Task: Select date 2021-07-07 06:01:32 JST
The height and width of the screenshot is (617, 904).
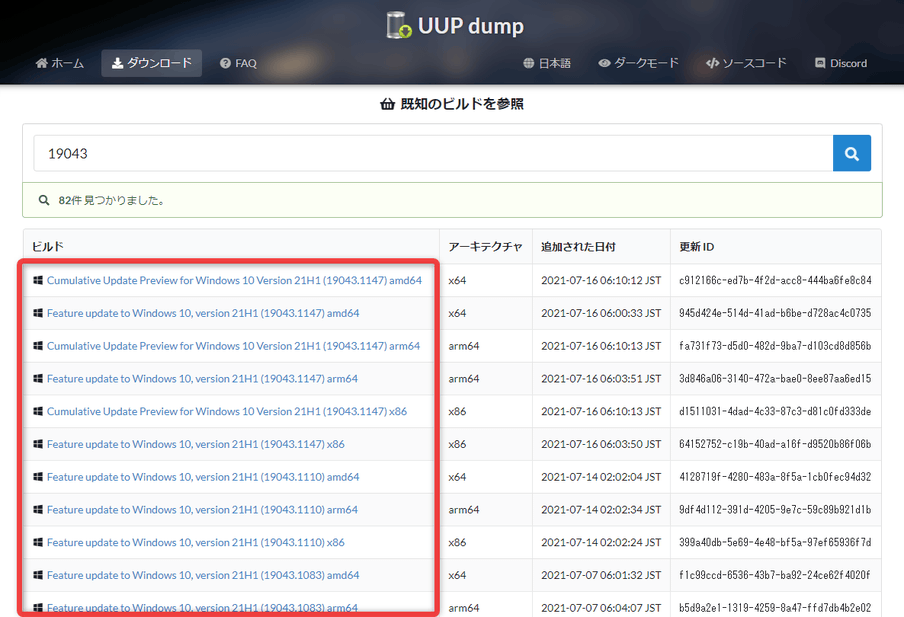Action: (601, 575)
